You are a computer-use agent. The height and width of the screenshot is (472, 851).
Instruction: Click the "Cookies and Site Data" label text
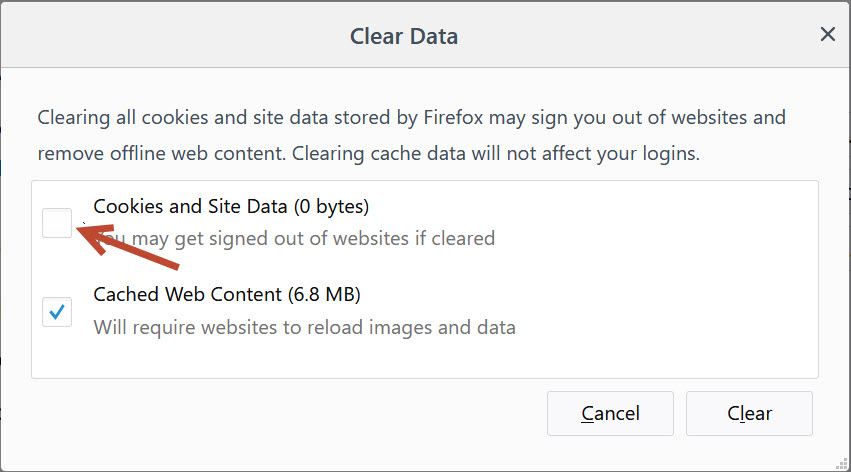pos(187,207)
